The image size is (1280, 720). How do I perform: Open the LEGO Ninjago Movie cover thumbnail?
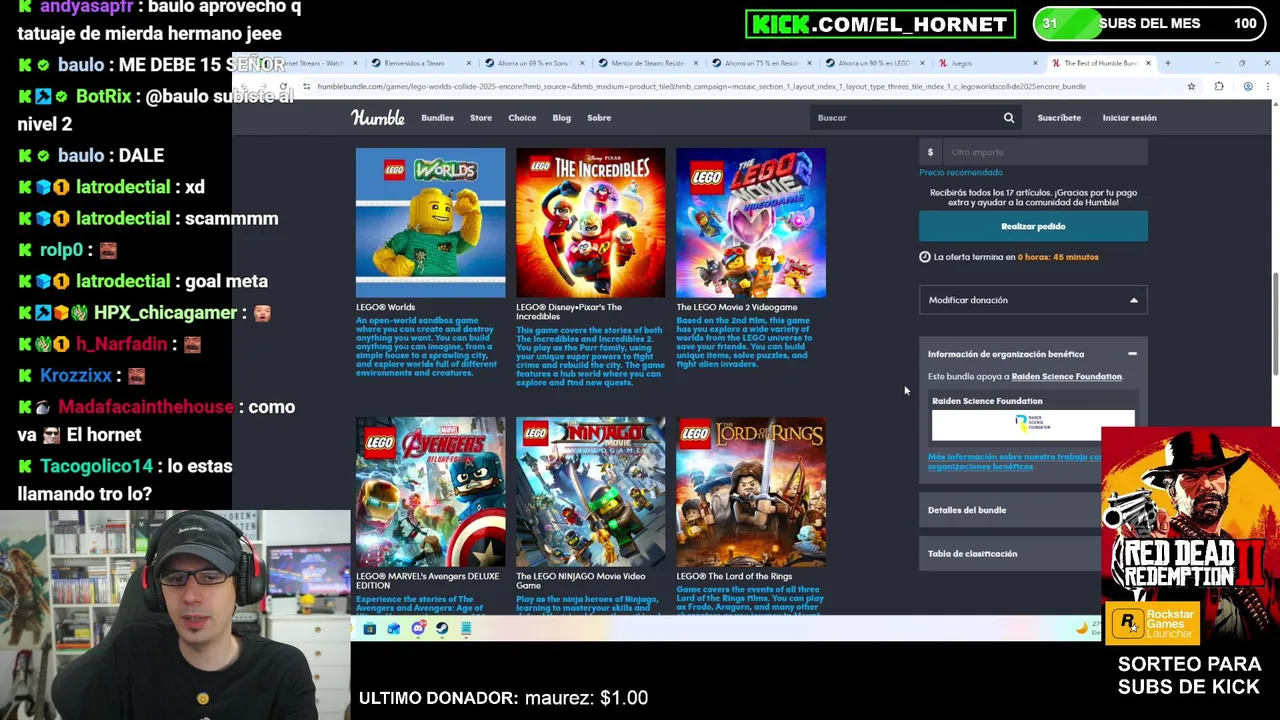590,492
